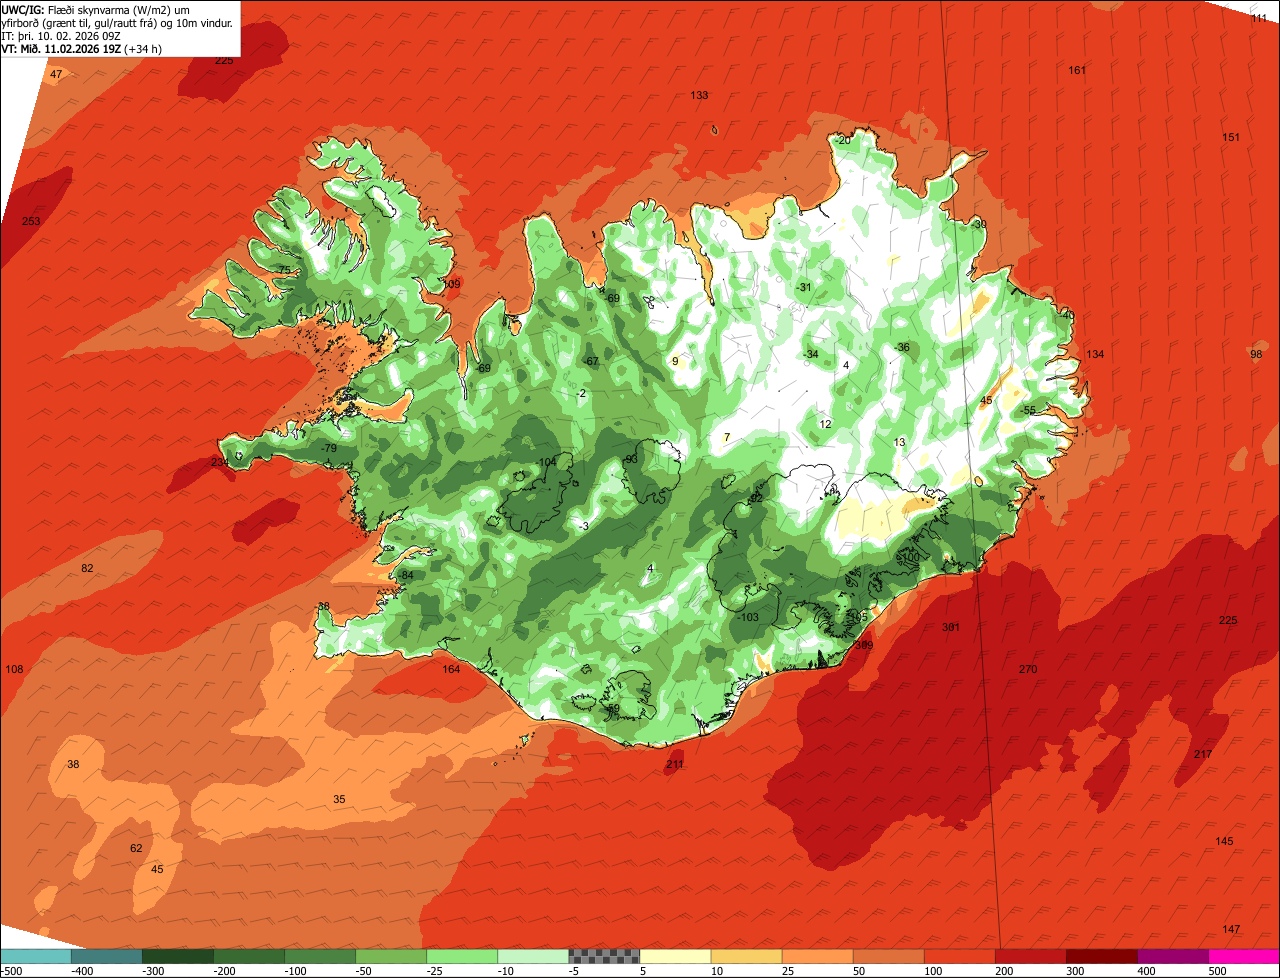
Task: Select the darkest green -300 legend swatch
Action: tap(178, 956)
